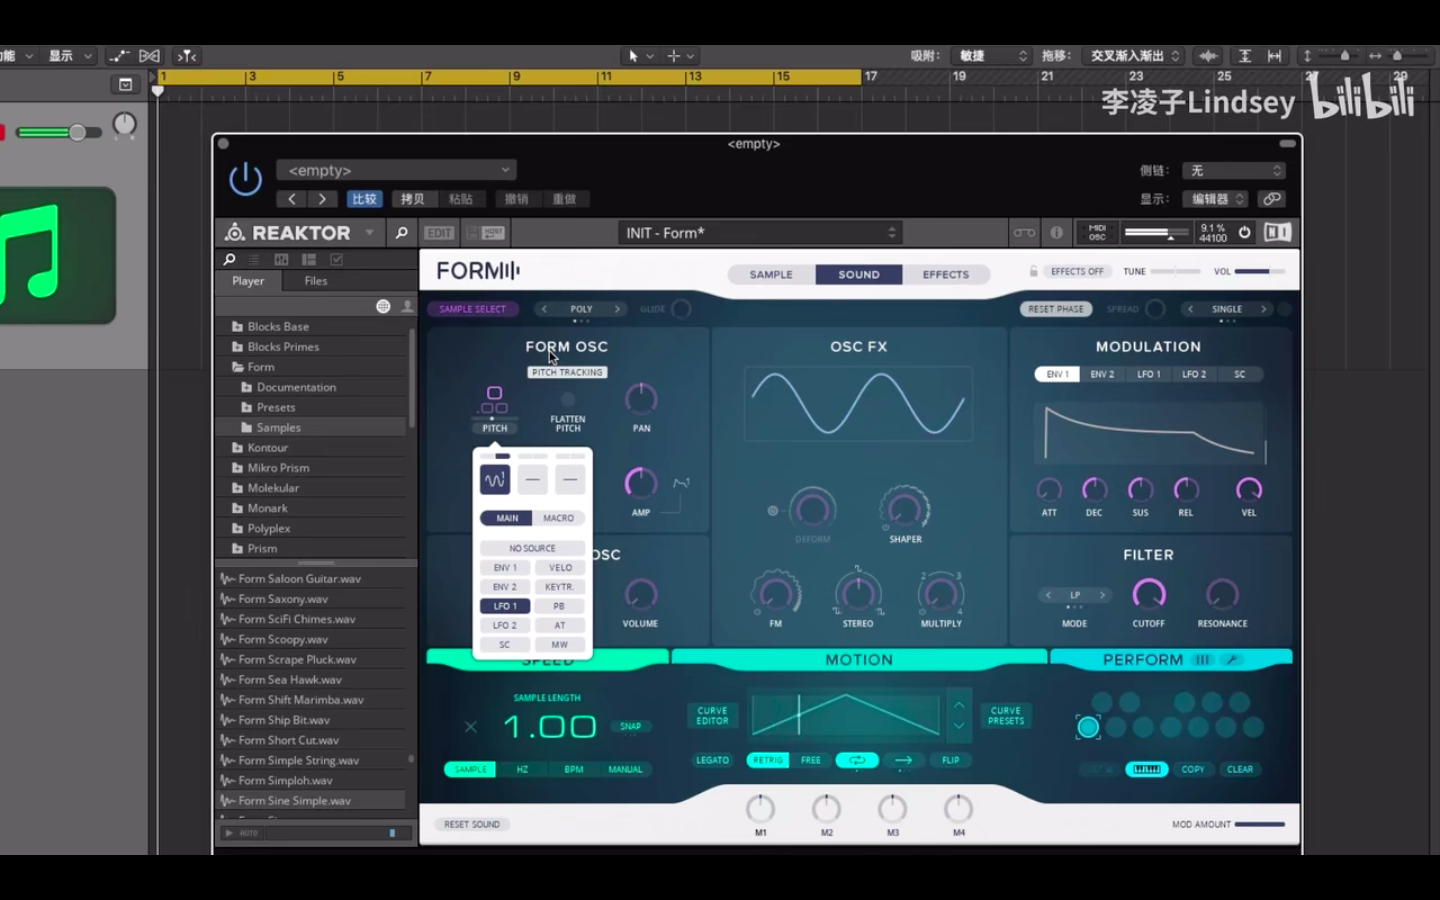
Task: Select the highlighted perform snapshot circle
Action: [x=1088, y=727]
